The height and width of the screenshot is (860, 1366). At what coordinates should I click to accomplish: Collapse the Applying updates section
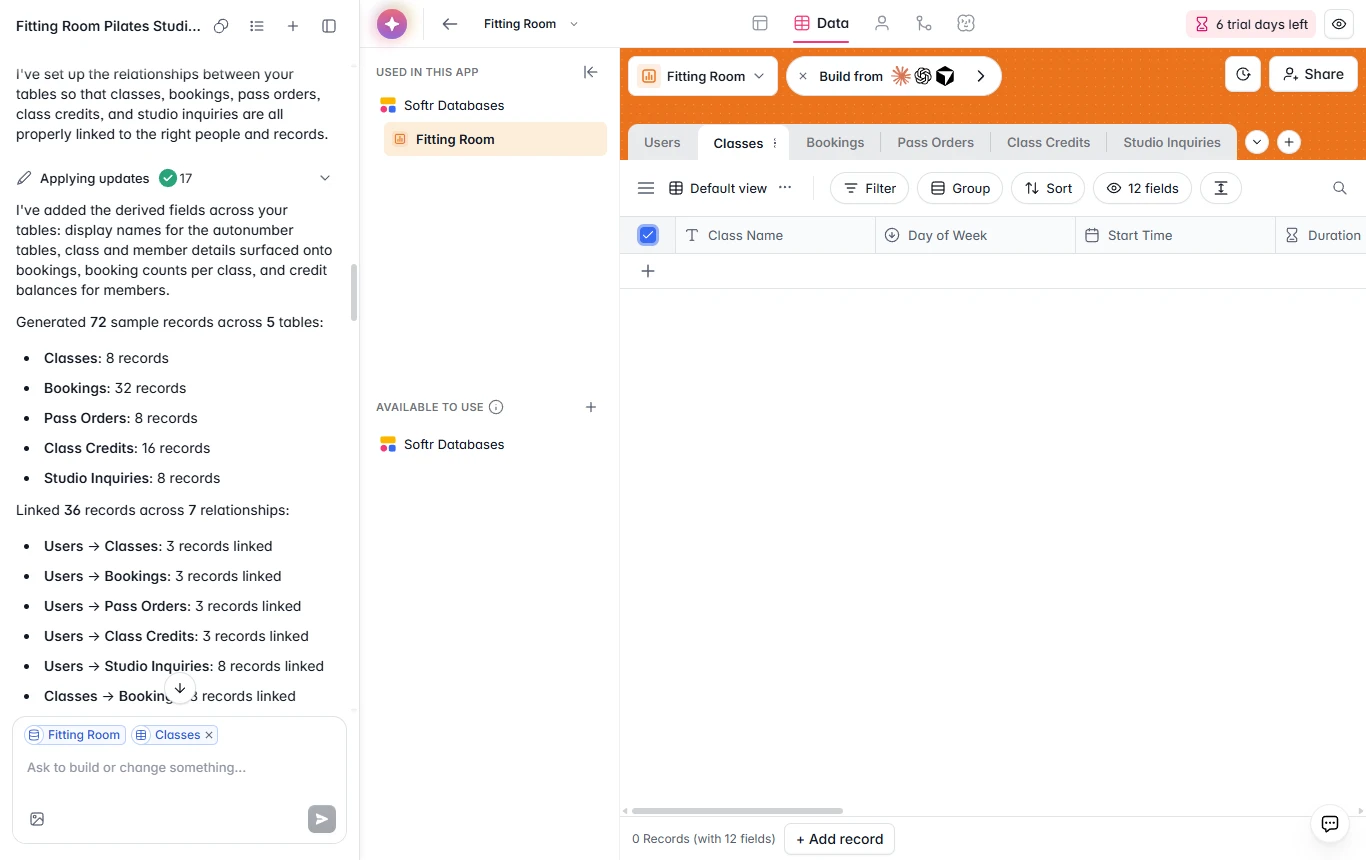coord(324,178)
